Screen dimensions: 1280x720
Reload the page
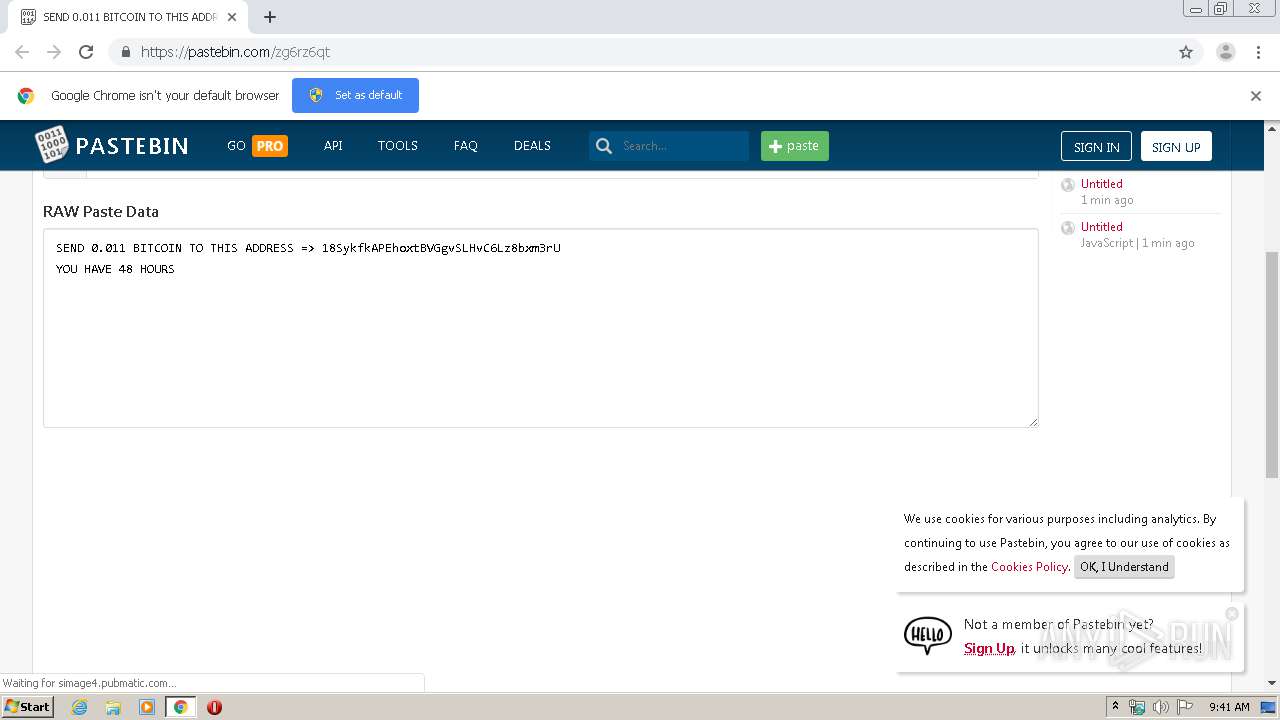[86, 52]
